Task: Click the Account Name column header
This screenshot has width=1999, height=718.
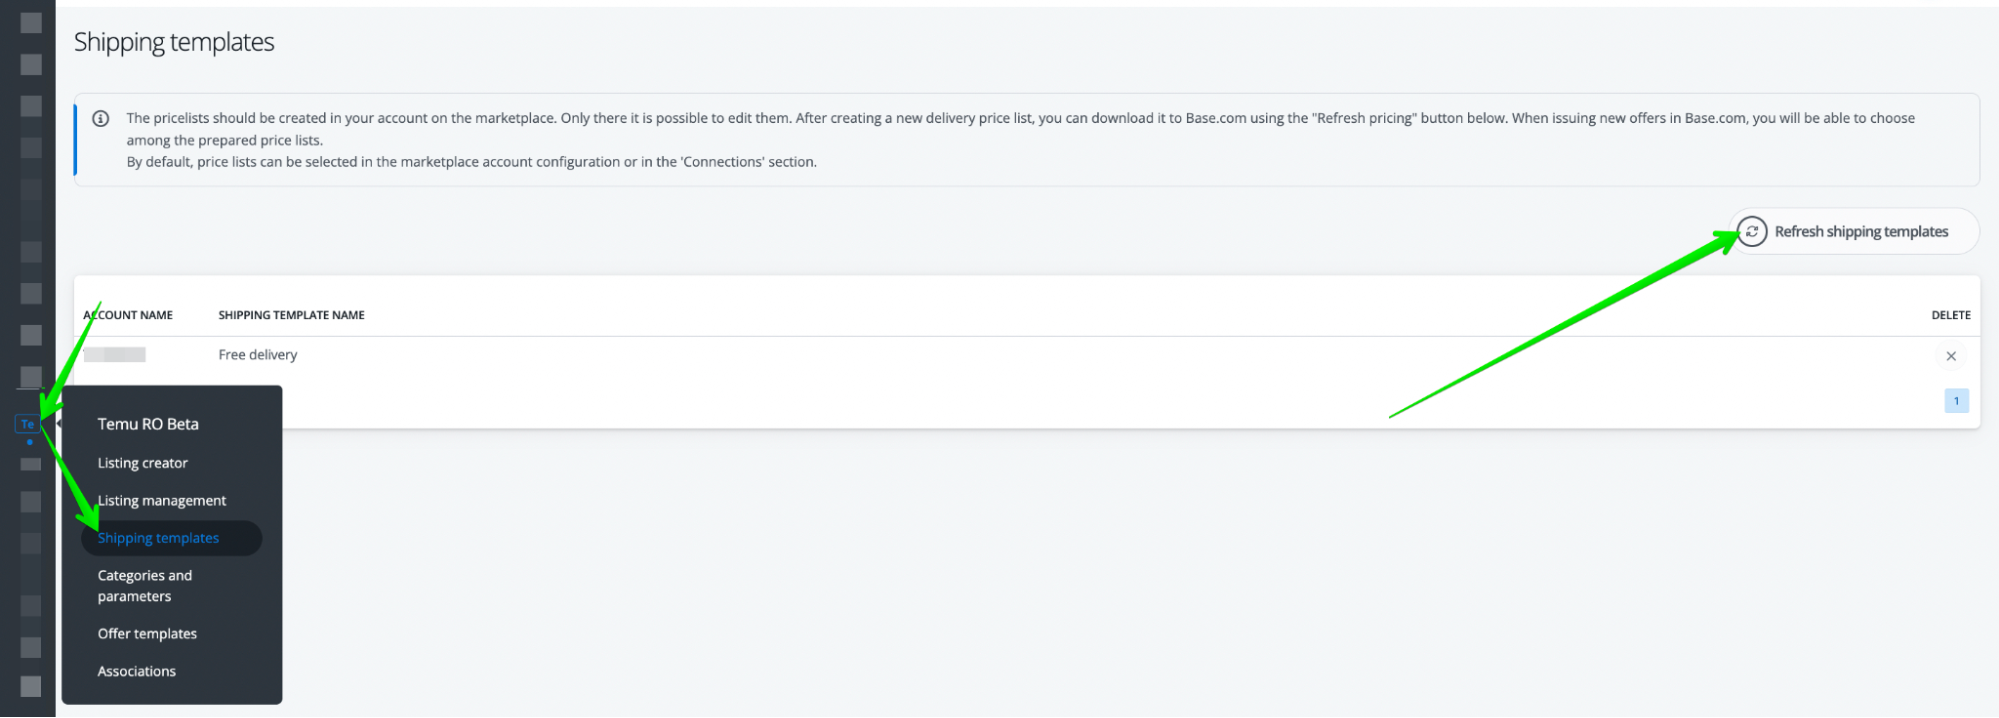Action: pos(128,315)
